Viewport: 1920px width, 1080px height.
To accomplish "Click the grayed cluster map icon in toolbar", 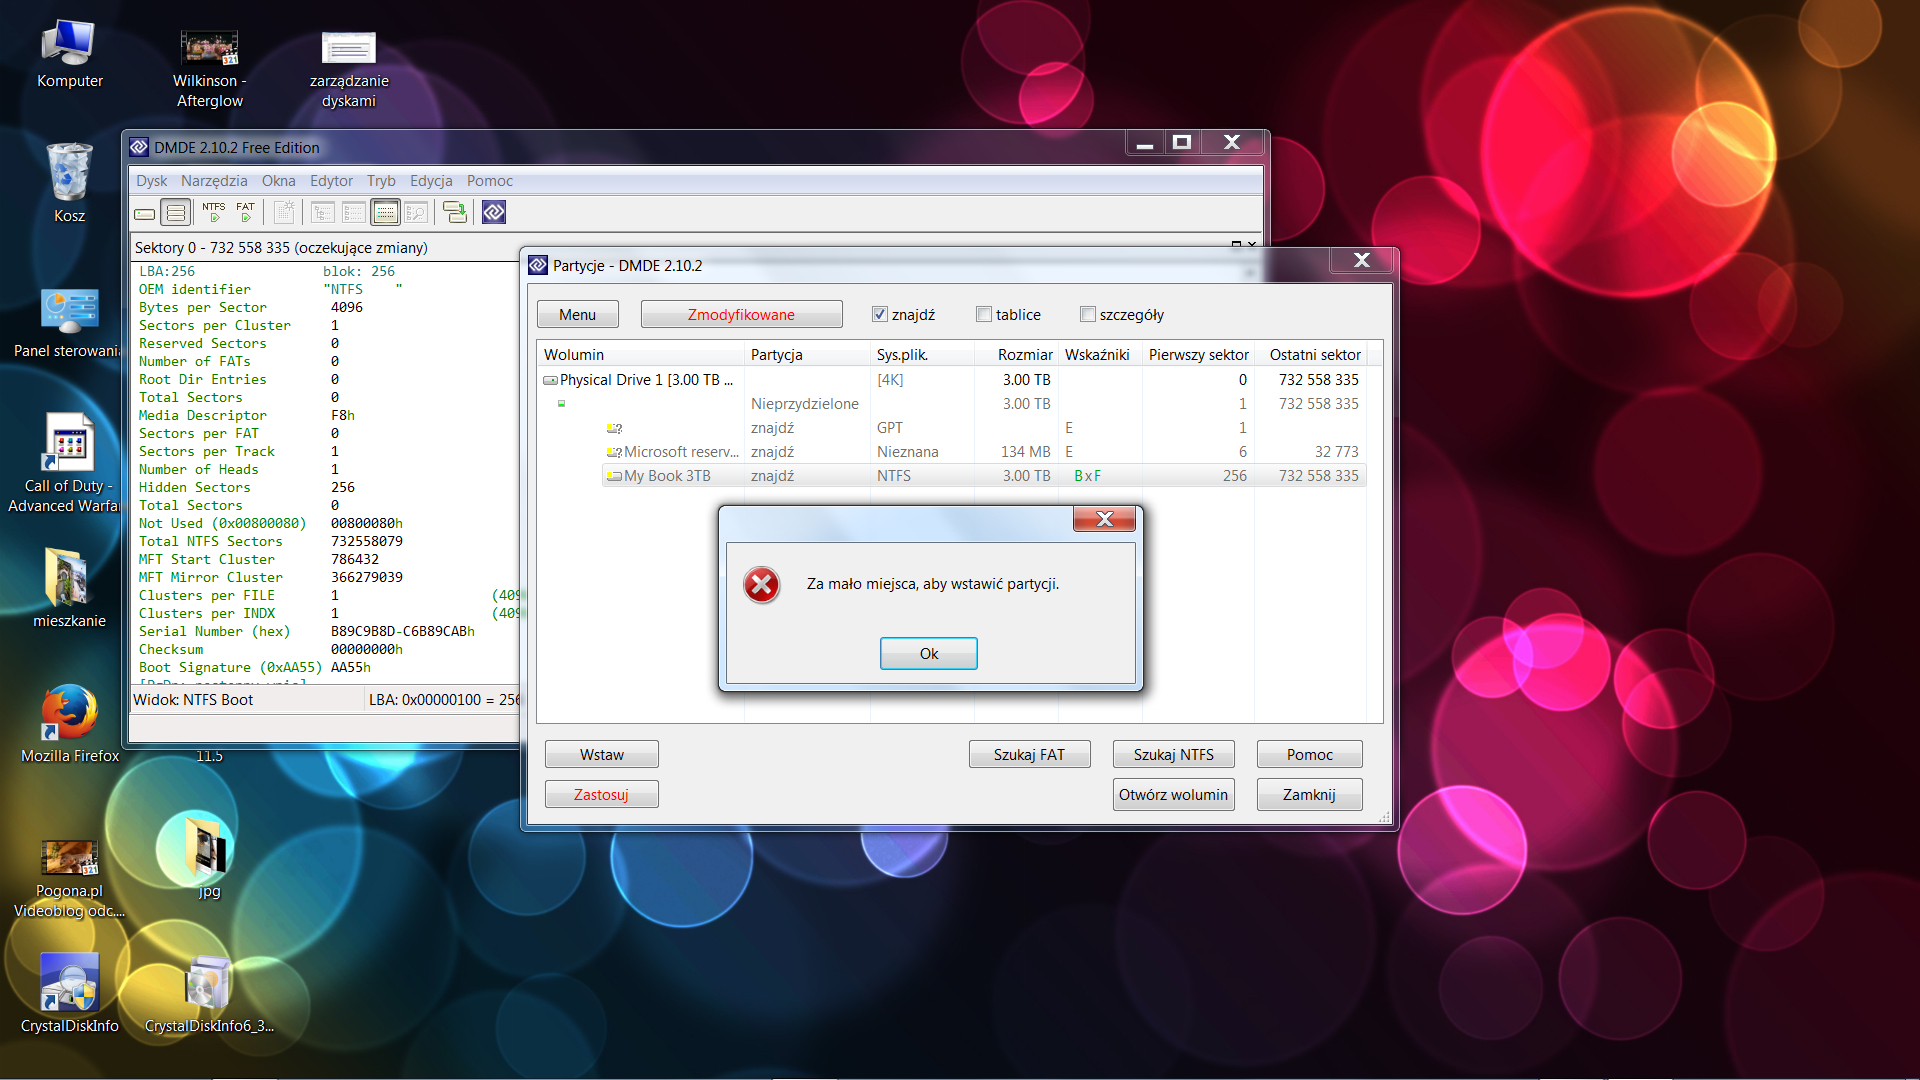I will coord(284,212).
